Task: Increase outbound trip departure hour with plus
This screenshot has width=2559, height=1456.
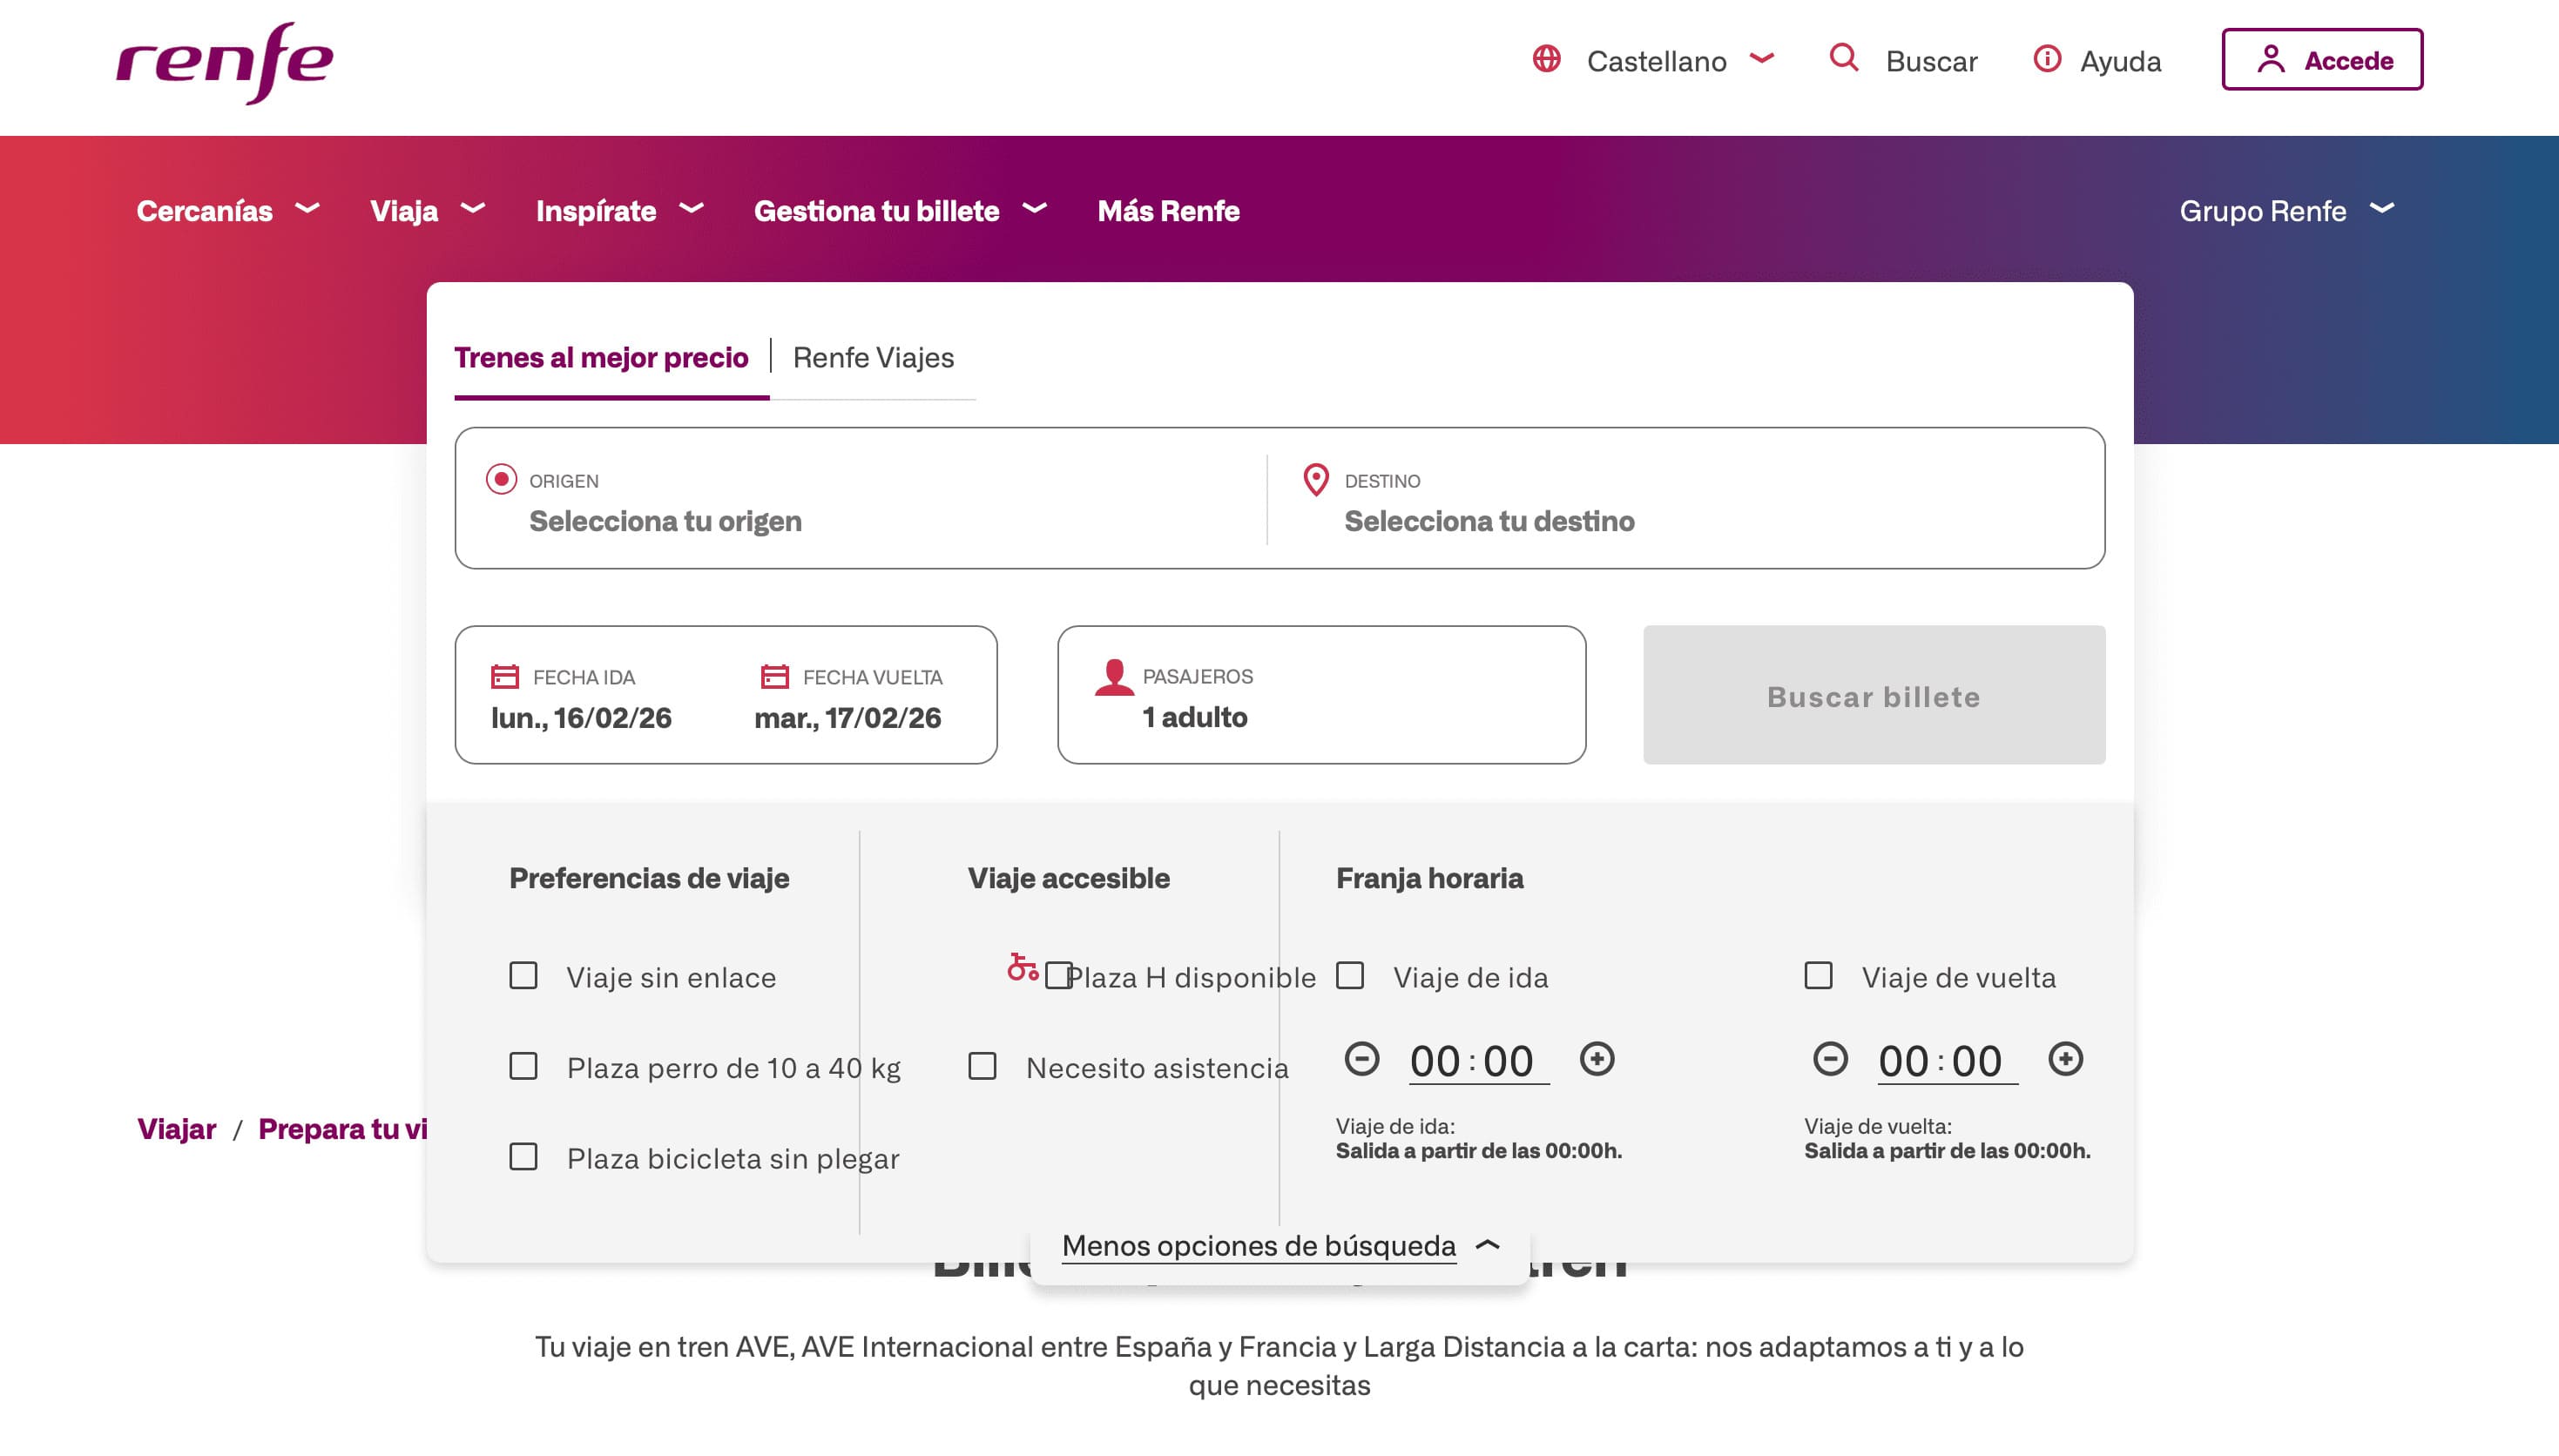Action: click(x=1596, y=1059)
